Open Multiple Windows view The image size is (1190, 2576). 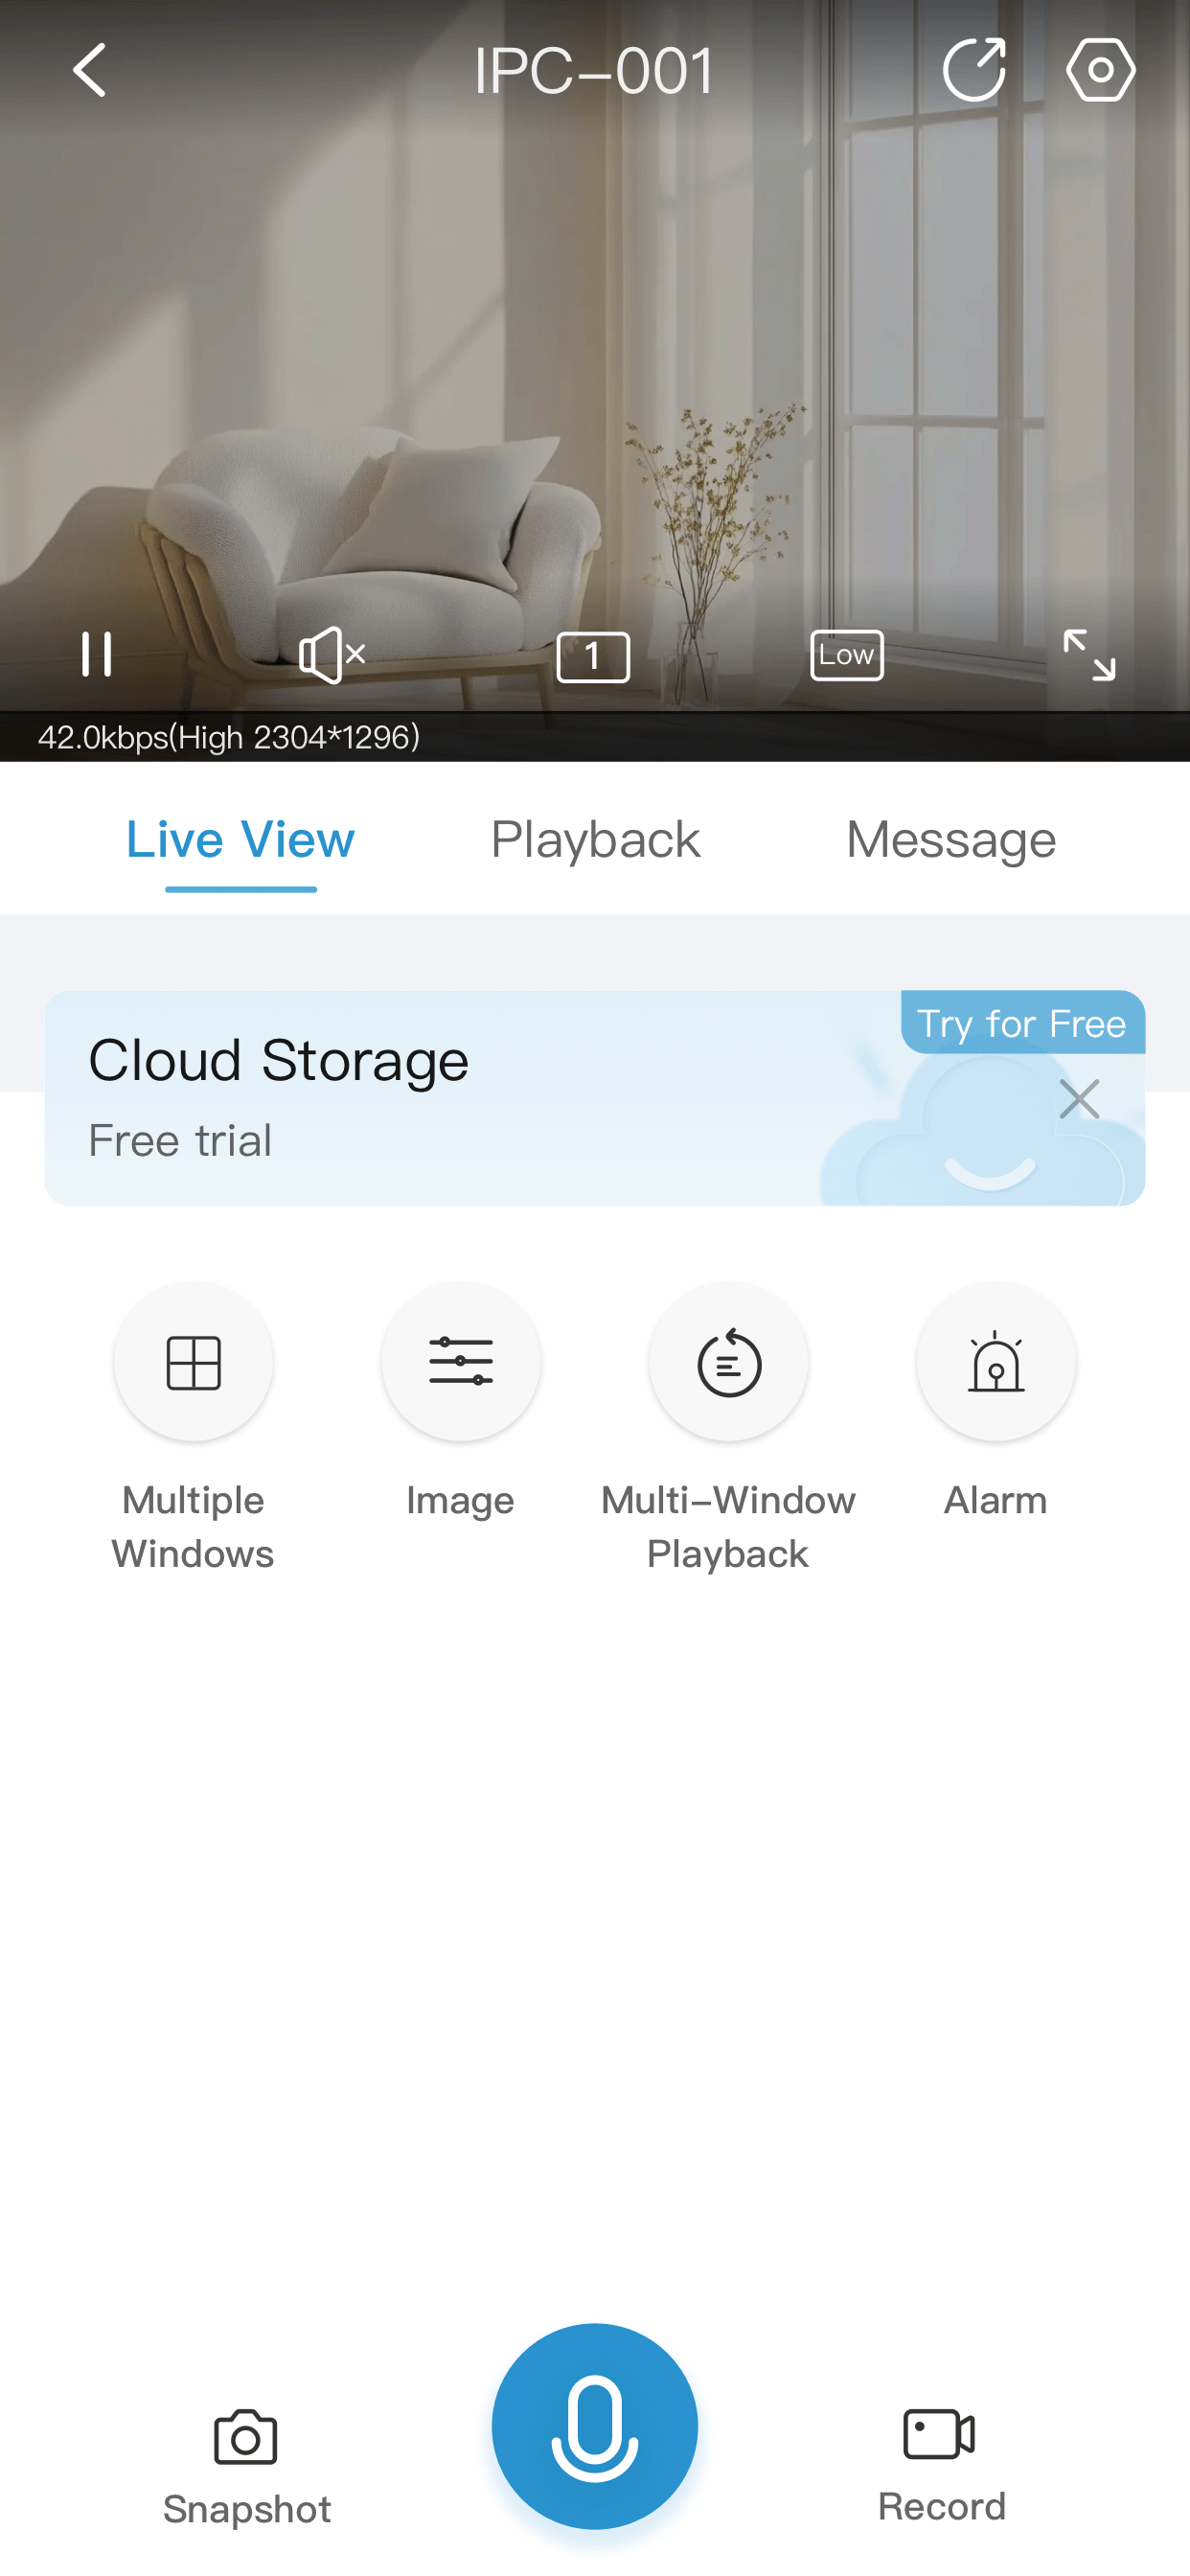tap(193, 1363)
